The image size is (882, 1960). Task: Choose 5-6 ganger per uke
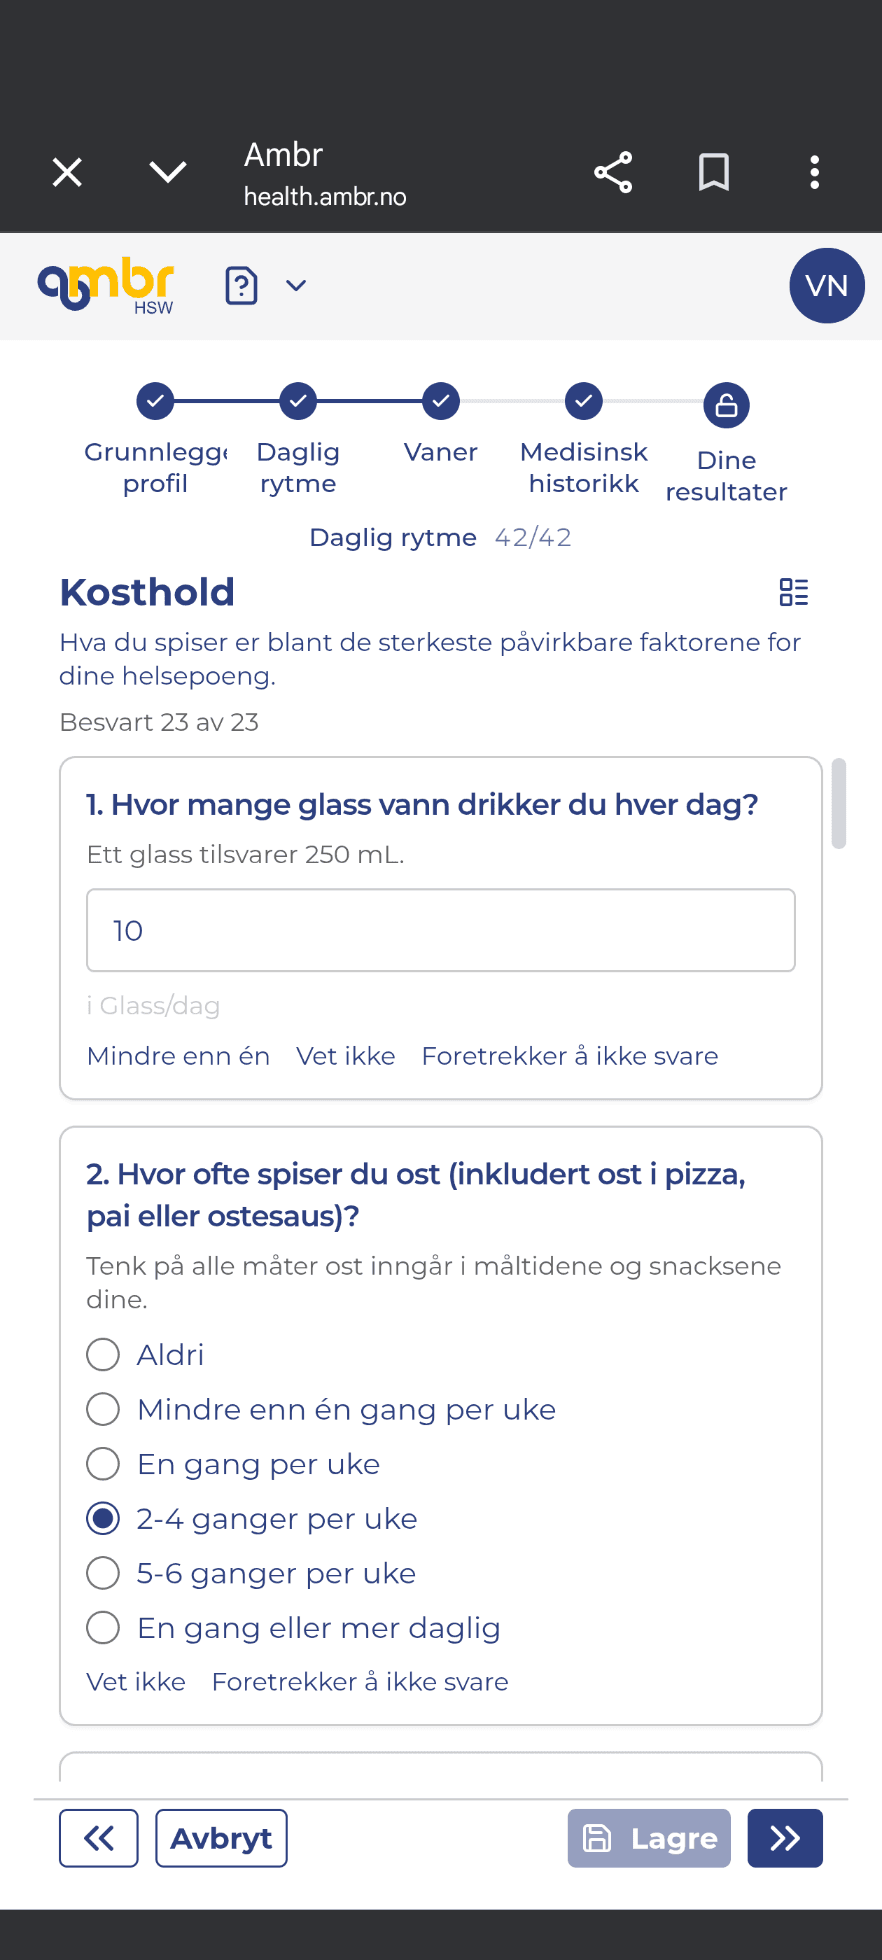pyautogui.click(x=103, y=1573)
